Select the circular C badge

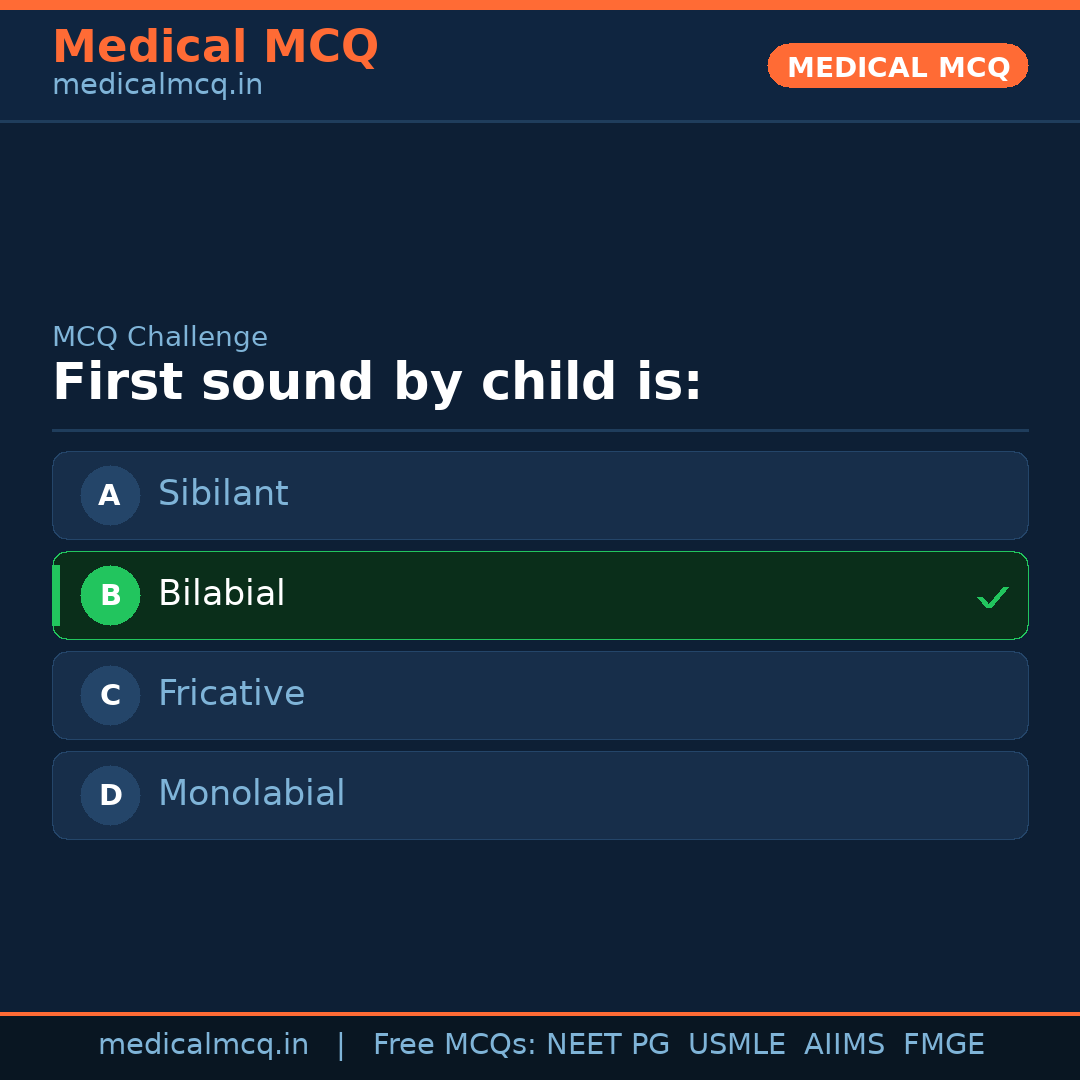(110, 695)
